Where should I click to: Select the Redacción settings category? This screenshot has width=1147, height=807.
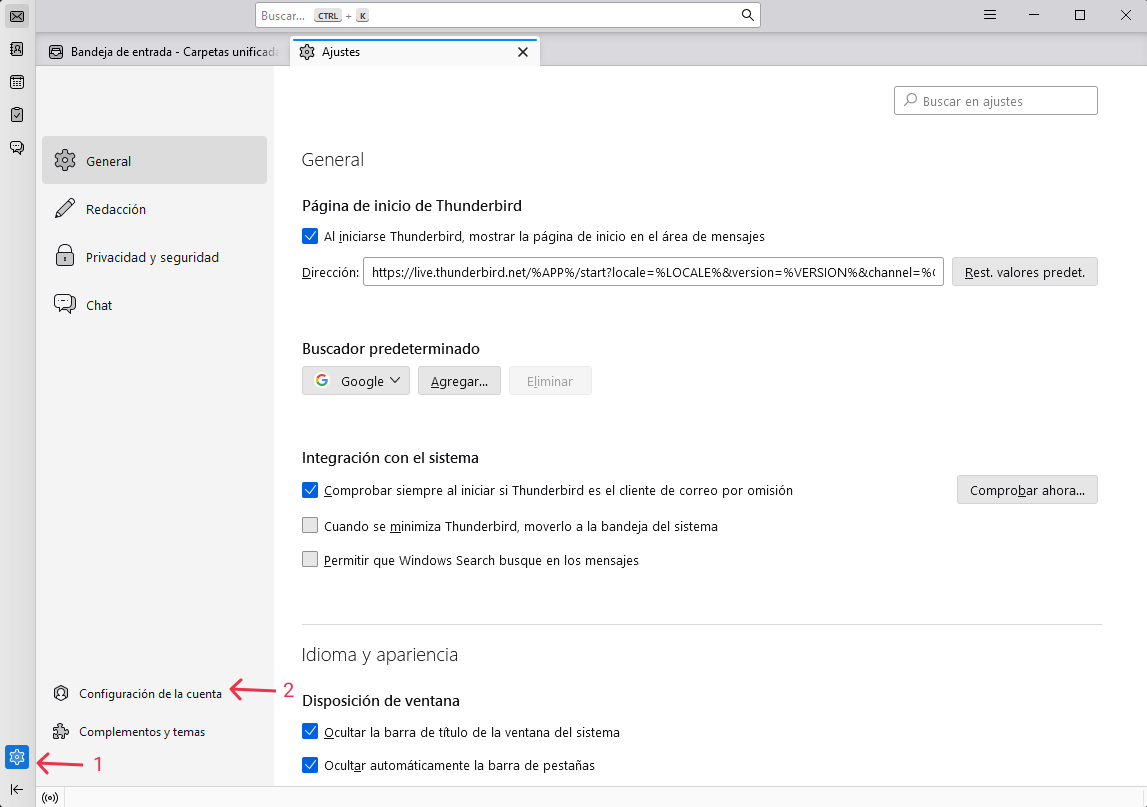[116, 209]
